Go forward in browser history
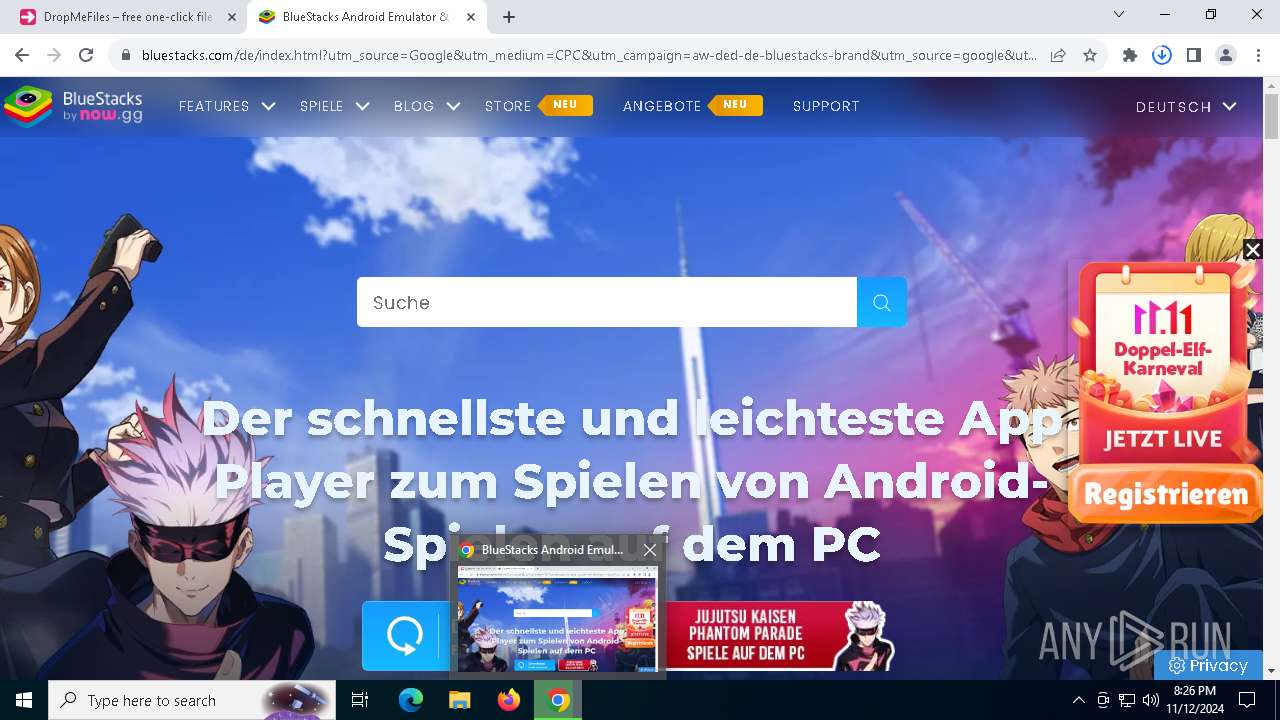Image resolution: width=1280 pixels, height=720 pixels. point(54,55)
